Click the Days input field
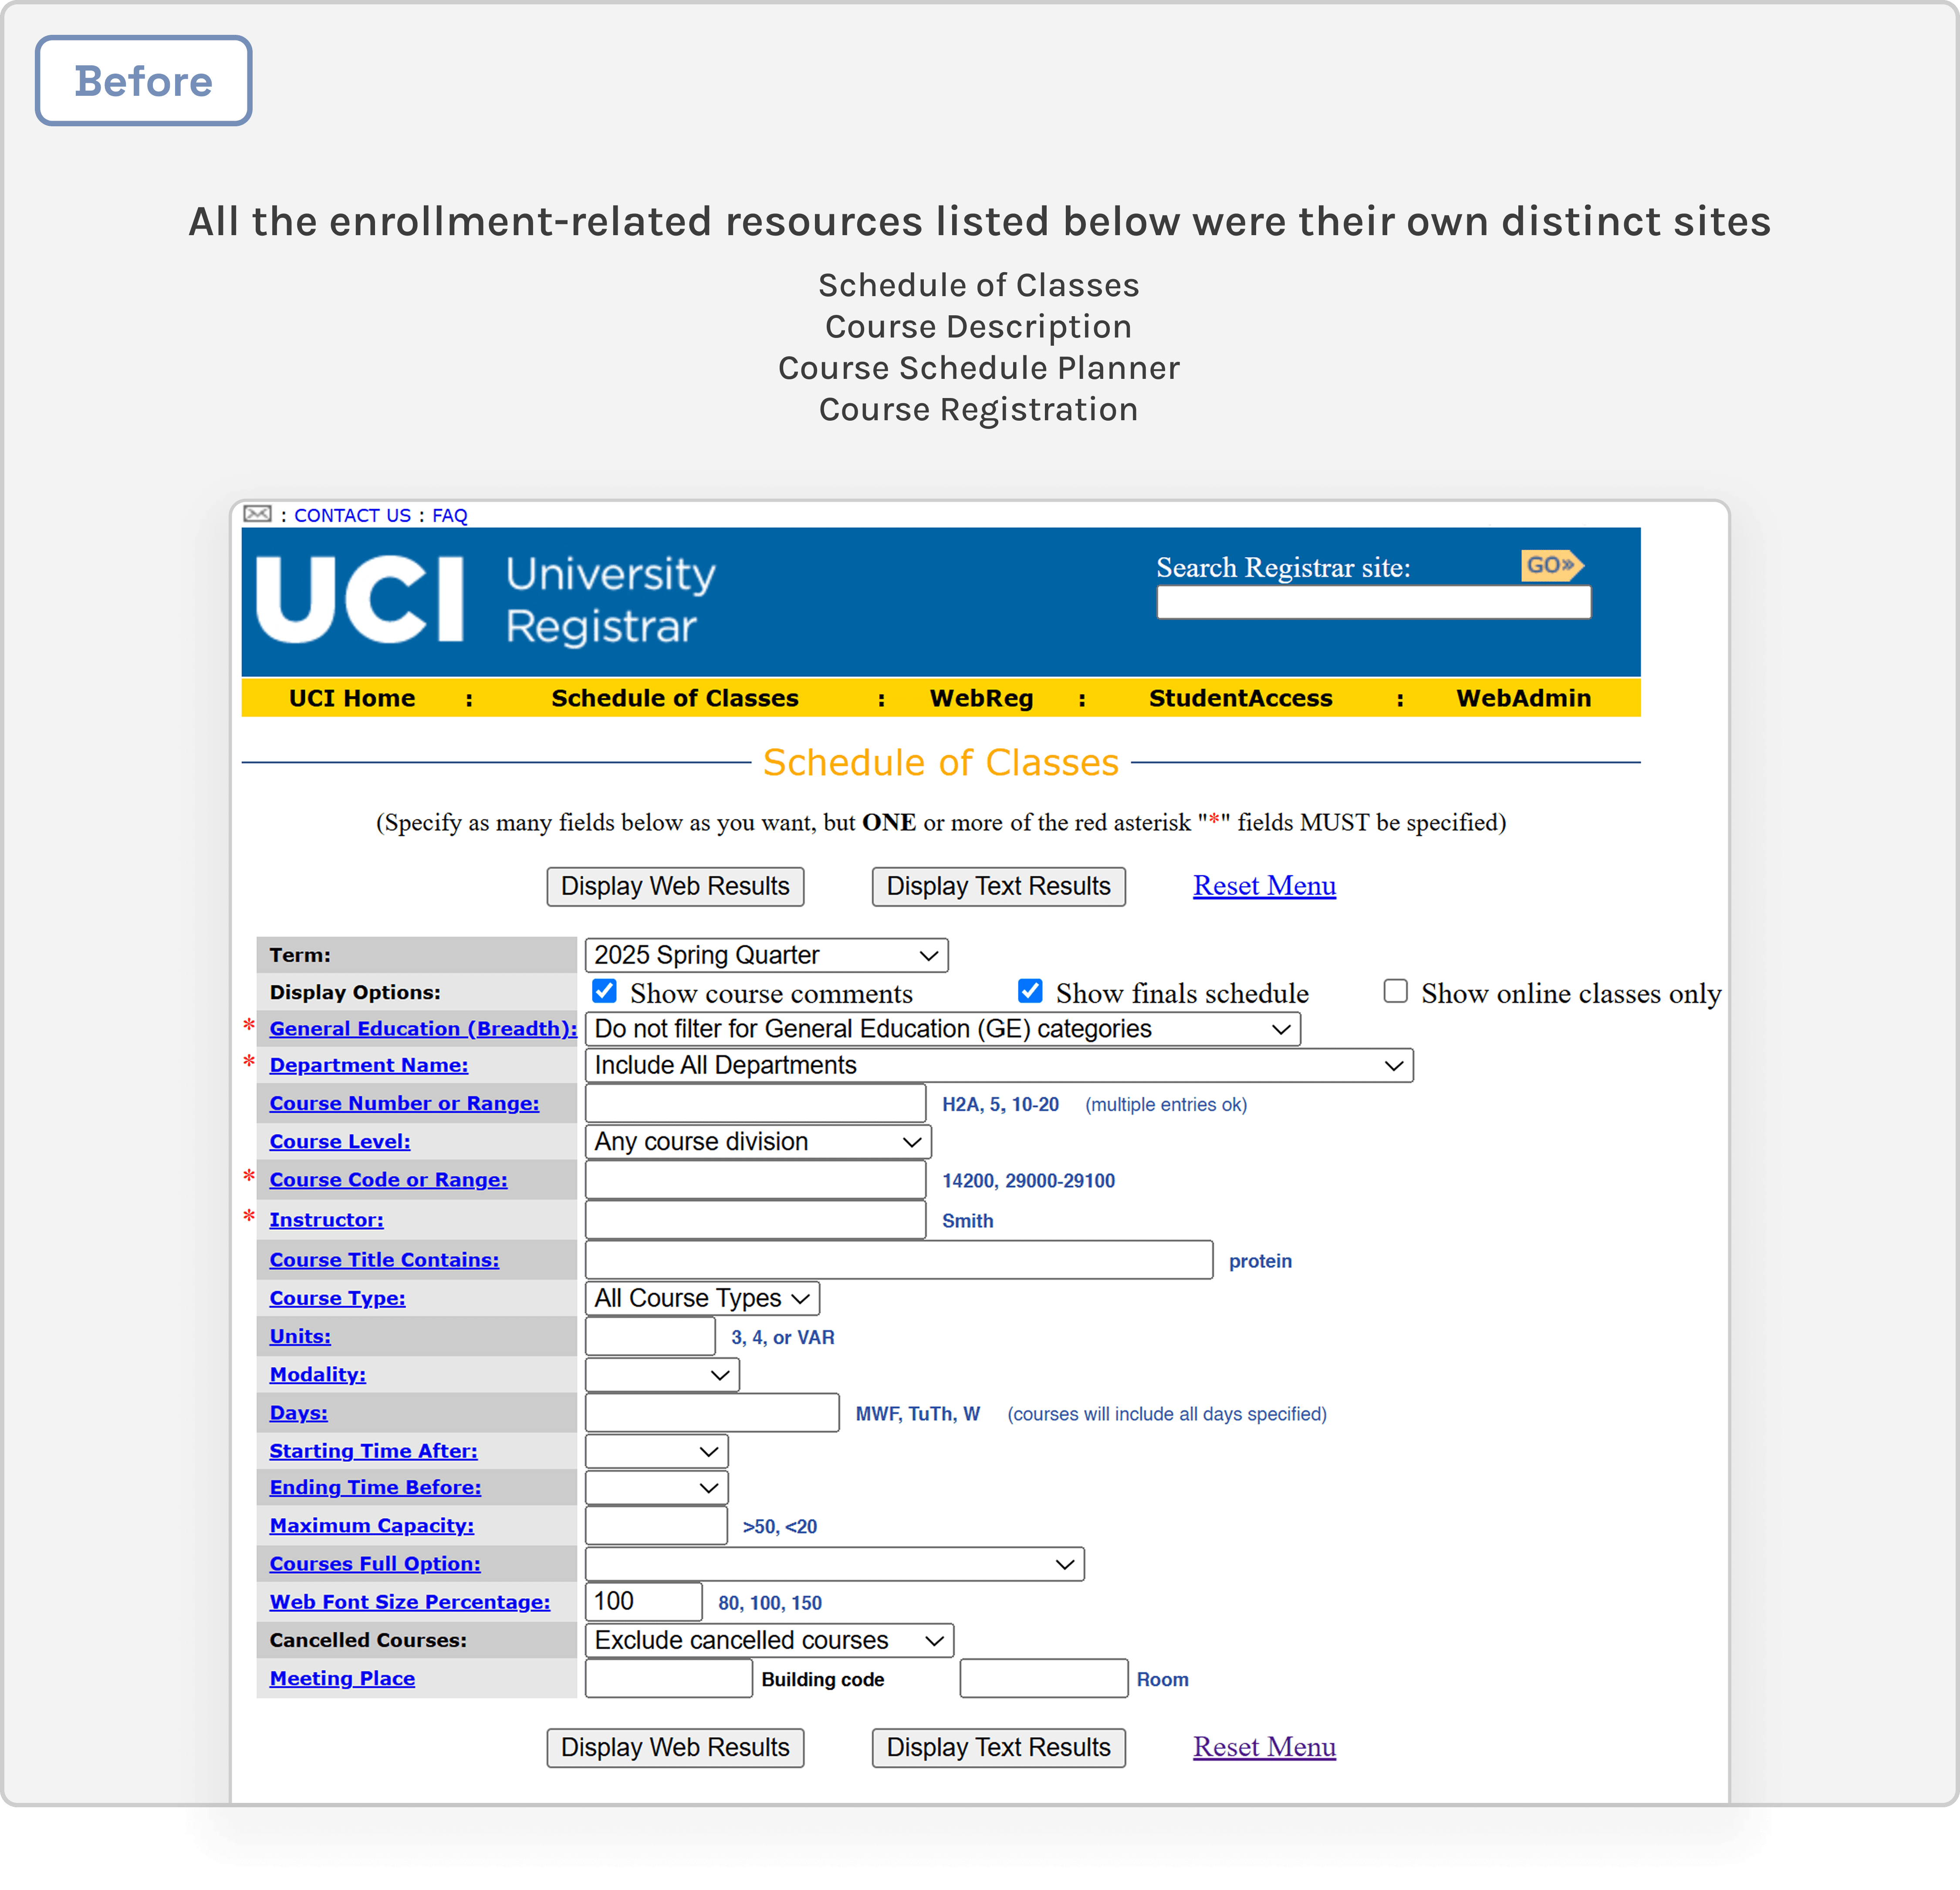Viewport: 1960px width, 1890px height. (712, 1413)
